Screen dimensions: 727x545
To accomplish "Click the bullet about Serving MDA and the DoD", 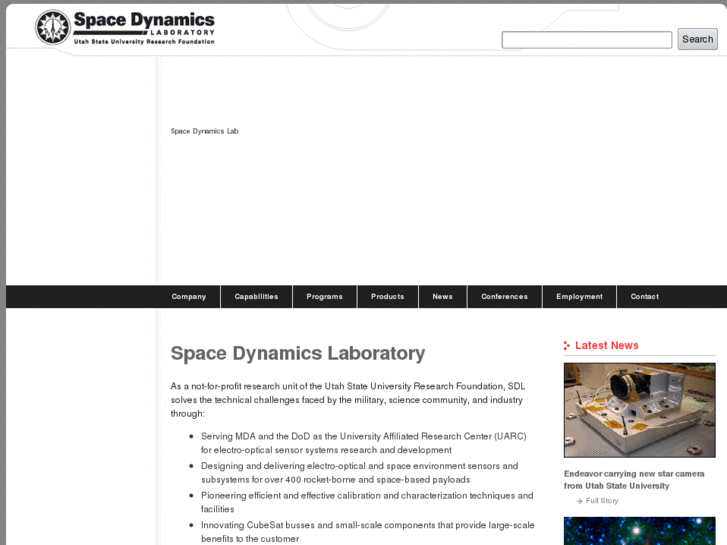I will (364, 443).
